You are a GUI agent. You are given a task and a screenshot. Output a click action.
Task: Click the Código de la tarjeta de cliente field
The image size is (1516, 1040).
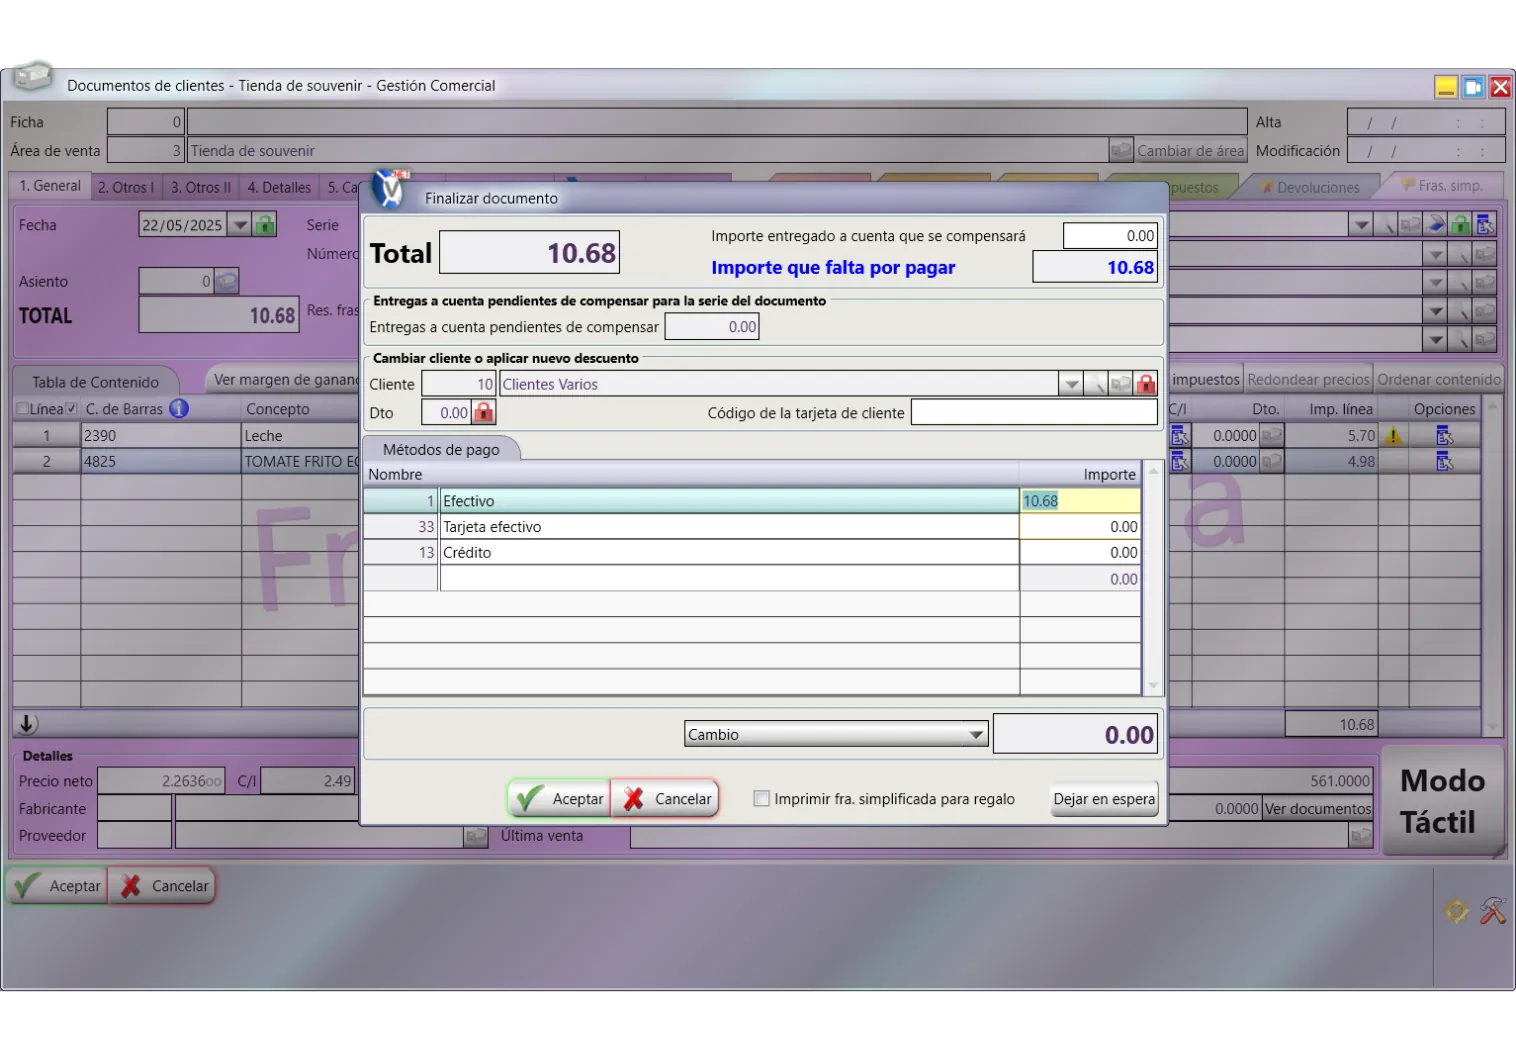pyautogui.click(x=1034, y=412)
